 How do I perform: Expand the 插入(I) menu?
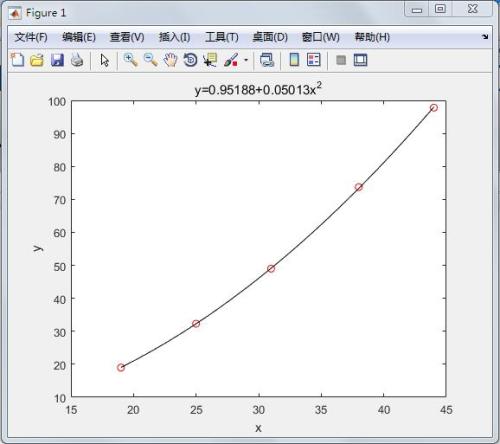(174, 37)
